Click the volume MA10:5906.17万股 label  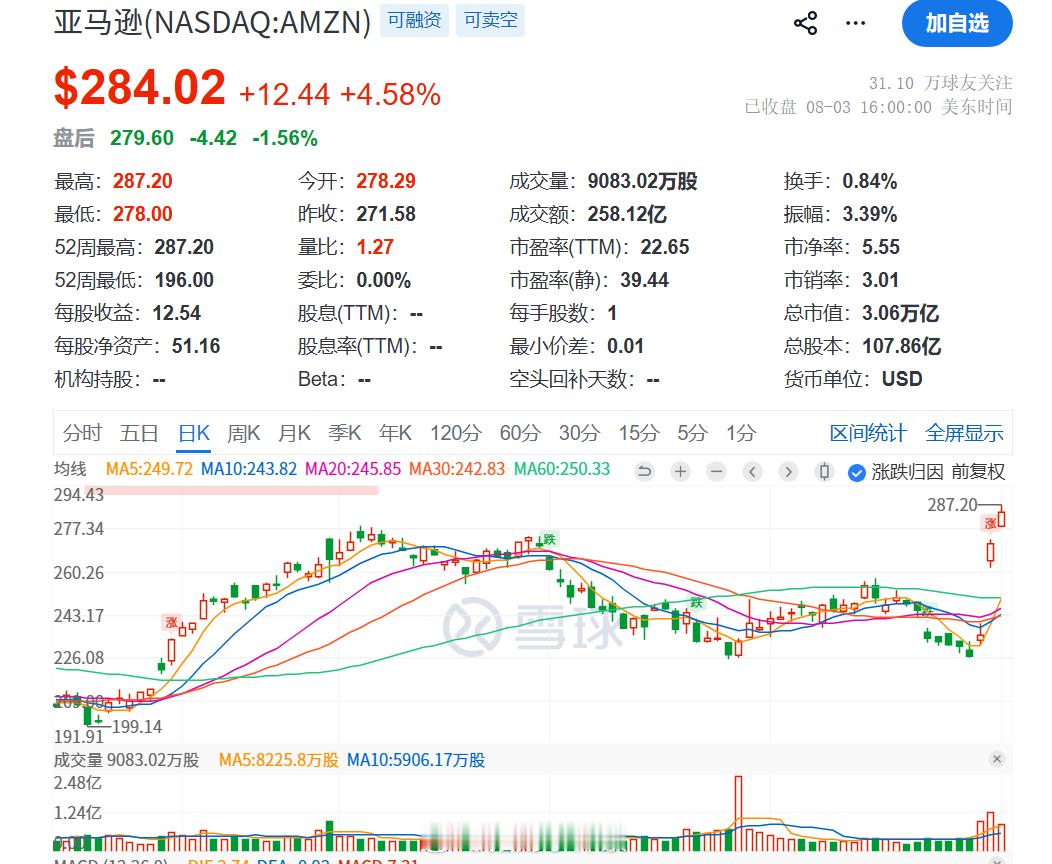[x=416, y=760]
